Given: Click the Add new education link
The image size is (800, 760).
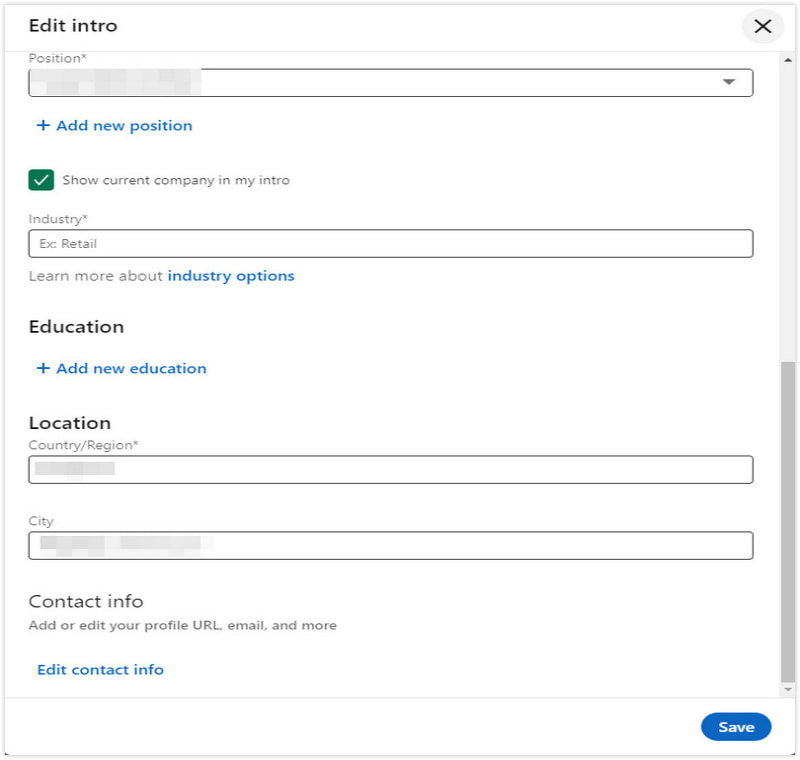Looking at the screenshot, I should click(x=131, y=369).
